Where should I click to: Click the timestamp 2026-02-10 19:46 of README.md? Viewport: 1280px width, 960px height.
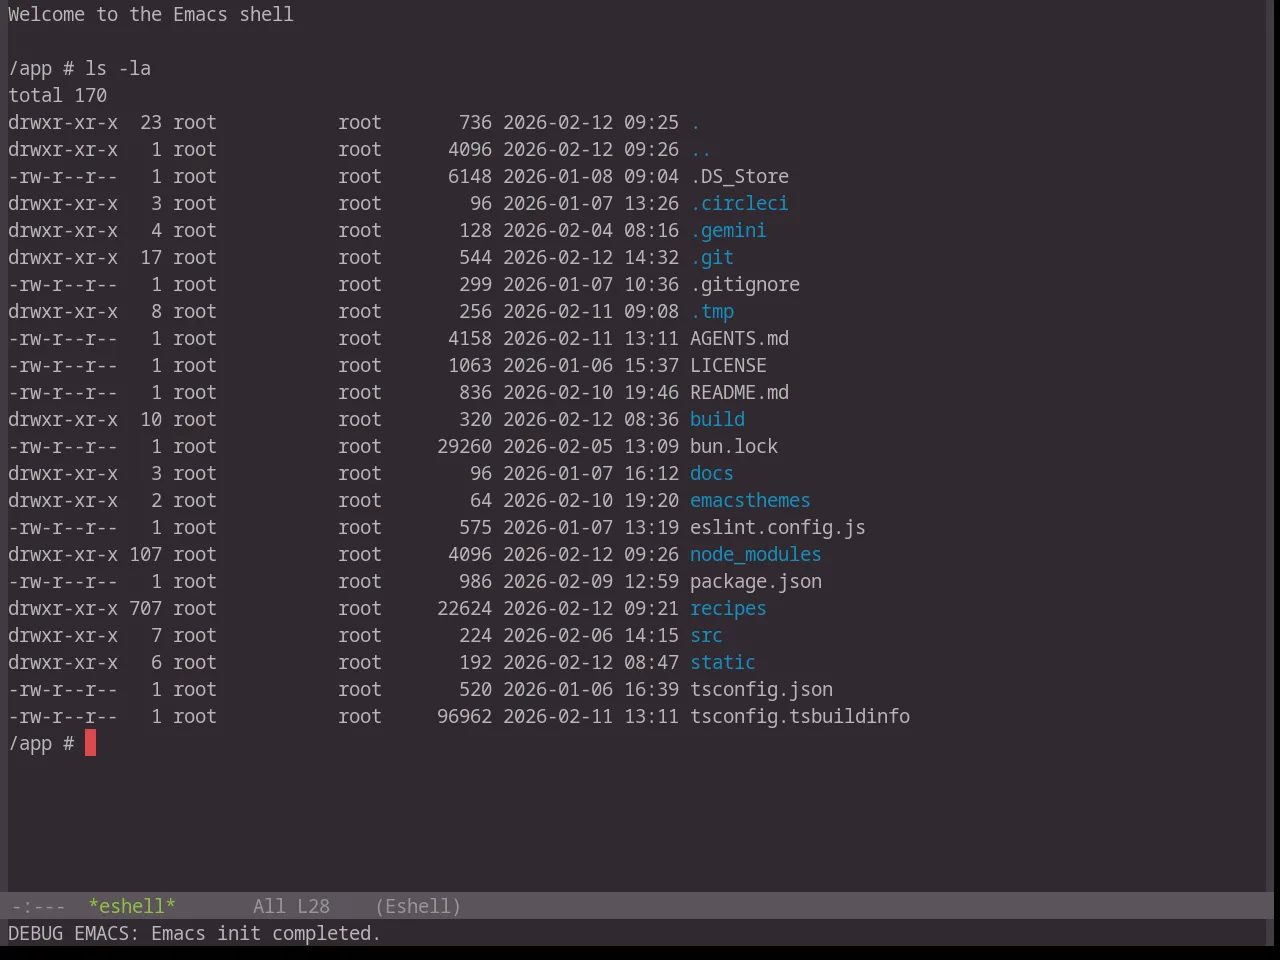point(591,392)
